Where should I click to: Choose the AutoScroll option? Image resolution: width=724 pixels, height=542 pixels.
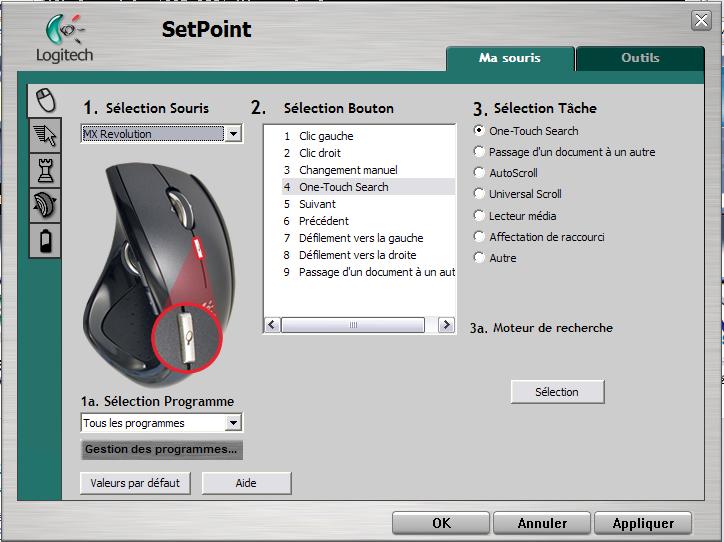[x=479, y=173]
